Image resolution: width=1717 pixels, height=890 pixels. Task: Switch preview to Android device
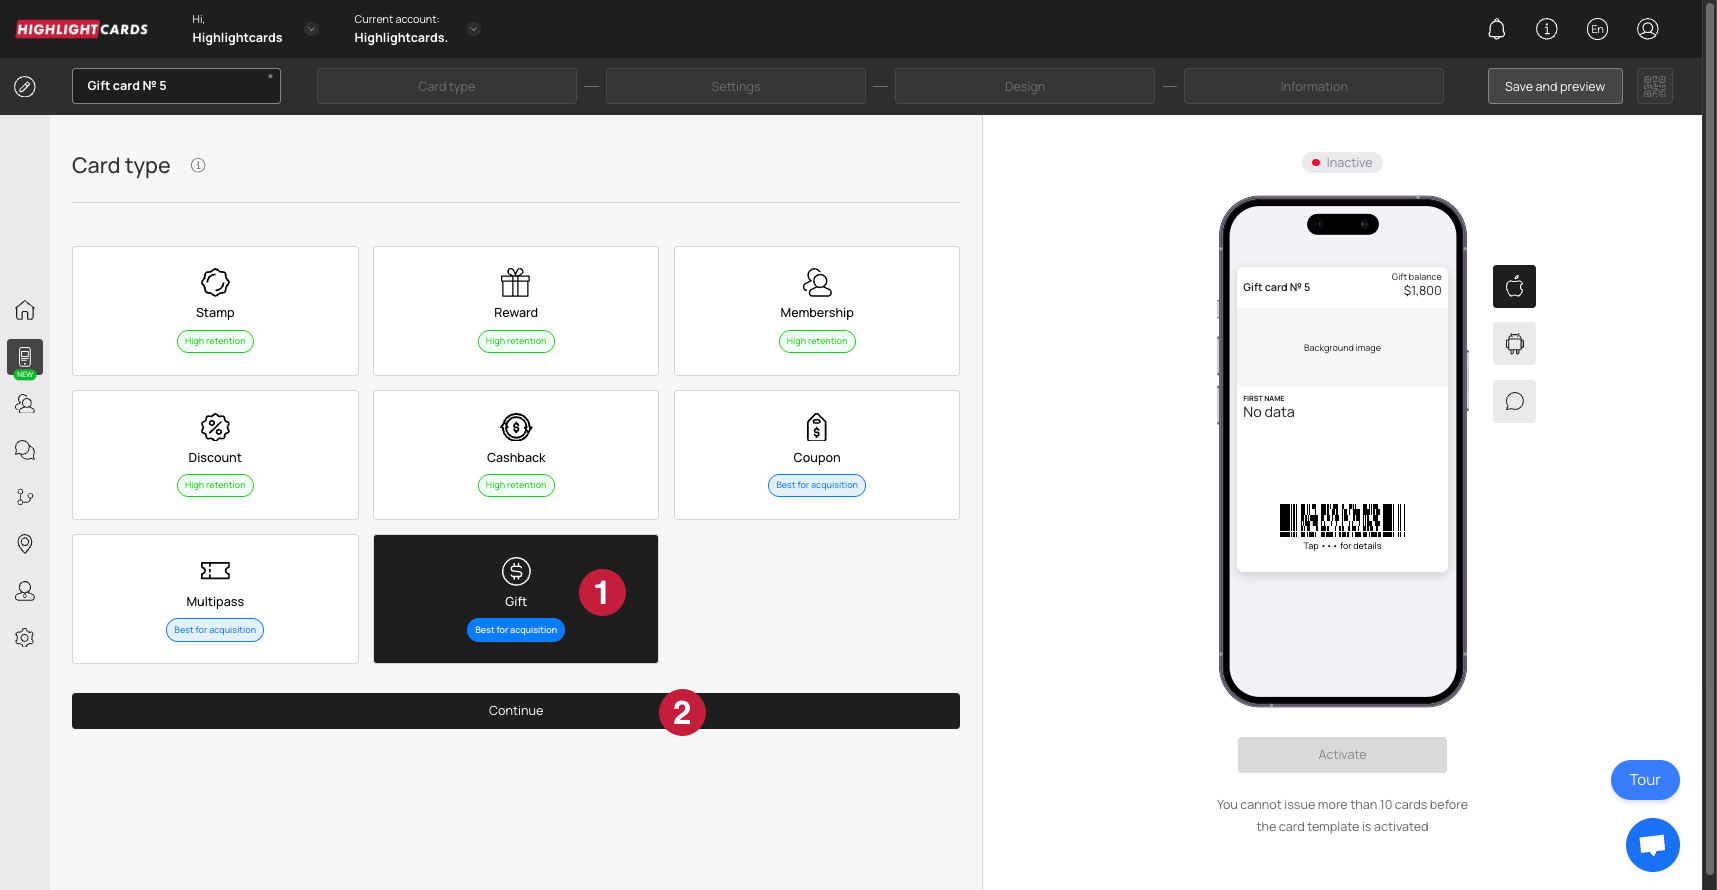1514,344
